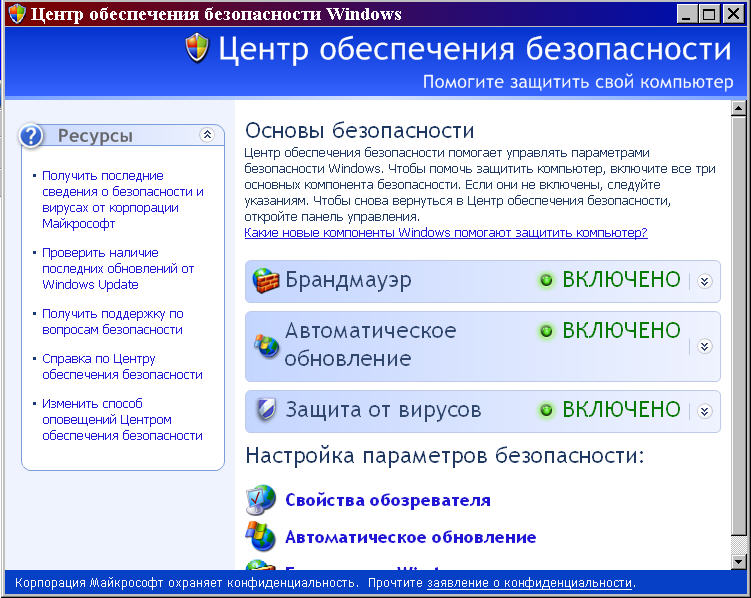The image size is (751, 598).
Task: Click the vertical scrollbar thumb
Action: tap(738, 326)
